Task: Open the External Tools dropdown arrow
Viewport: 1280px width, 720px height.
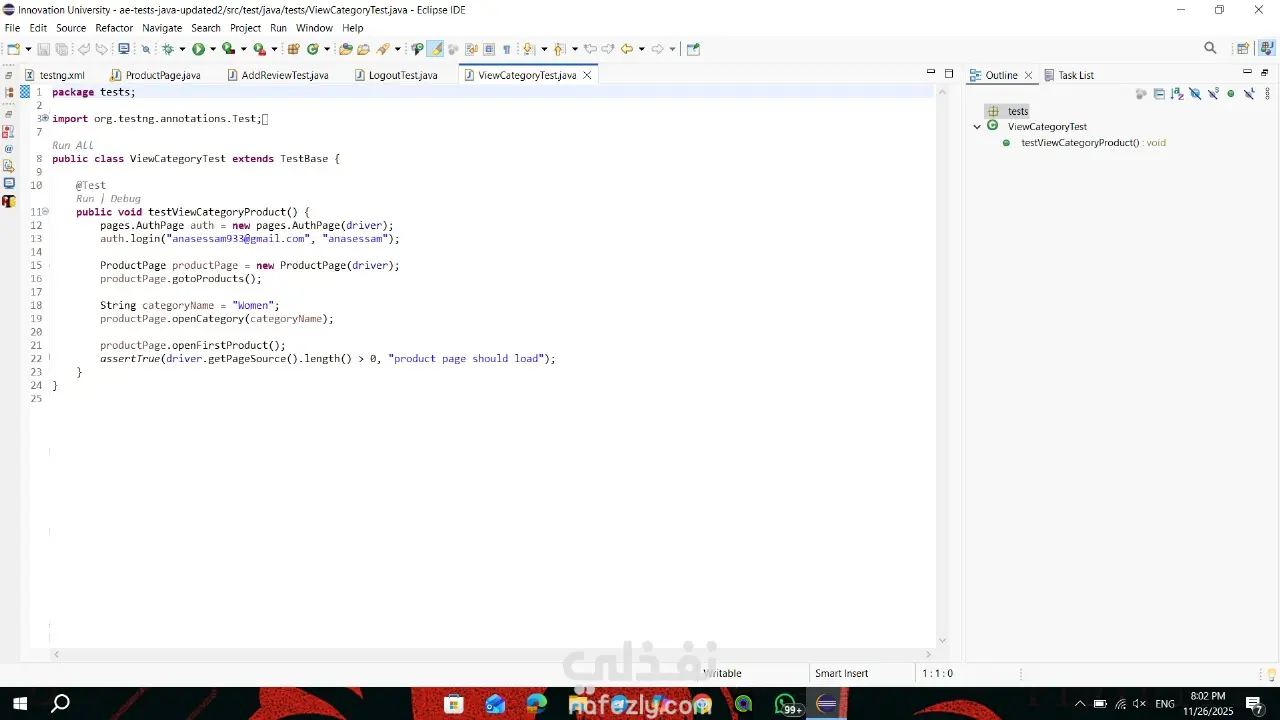Action: (x=274, y=49)
